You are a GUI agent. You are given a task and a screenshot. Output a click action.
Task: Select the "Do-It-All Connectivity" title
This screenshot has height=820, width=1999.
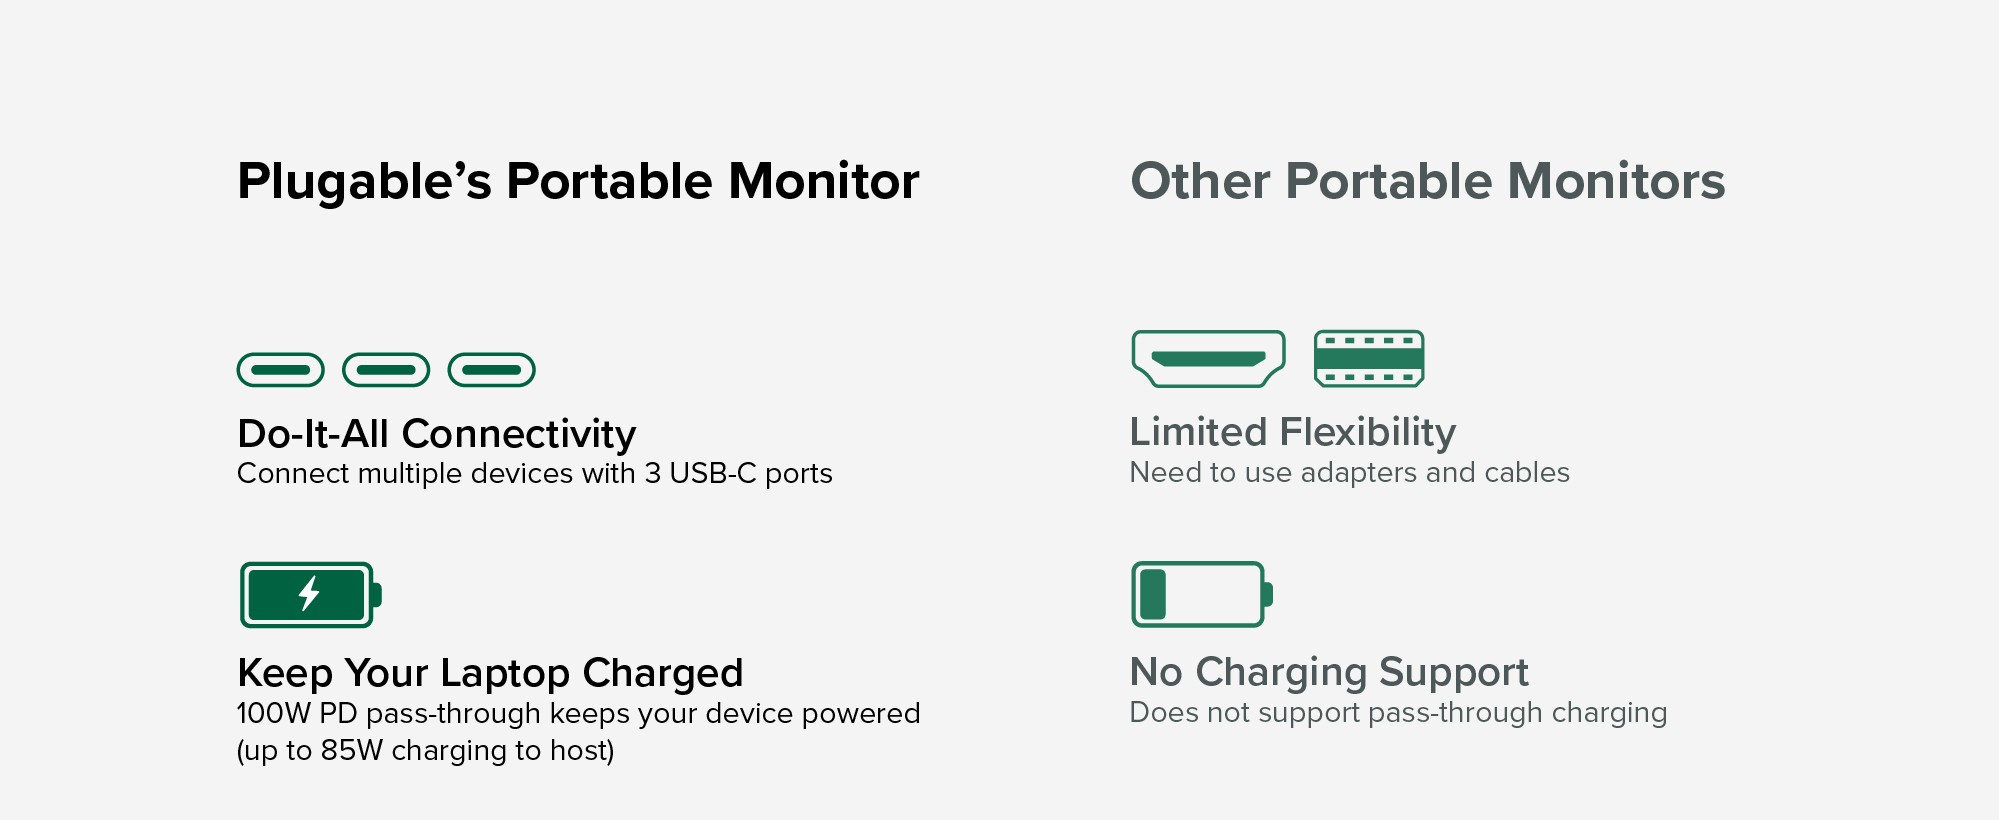point(436,434)
